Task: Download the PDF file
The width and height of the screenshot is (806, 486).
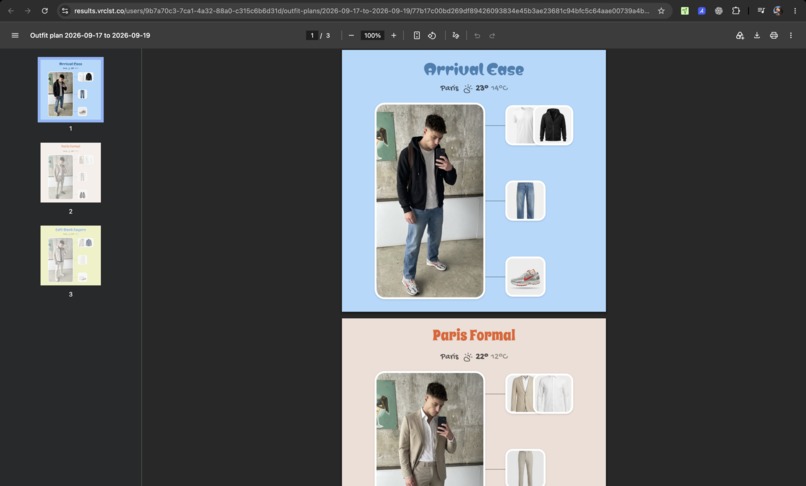Action: [757, 35]
